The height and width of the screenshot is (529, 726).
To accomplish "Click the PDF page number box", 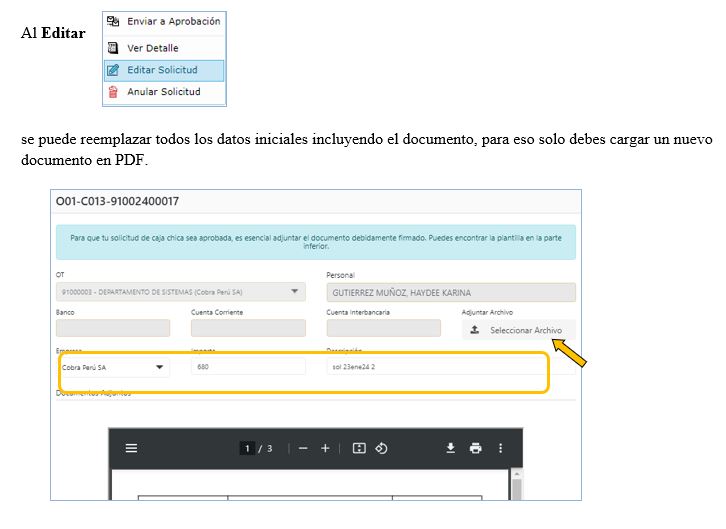I will coord(247,448).
